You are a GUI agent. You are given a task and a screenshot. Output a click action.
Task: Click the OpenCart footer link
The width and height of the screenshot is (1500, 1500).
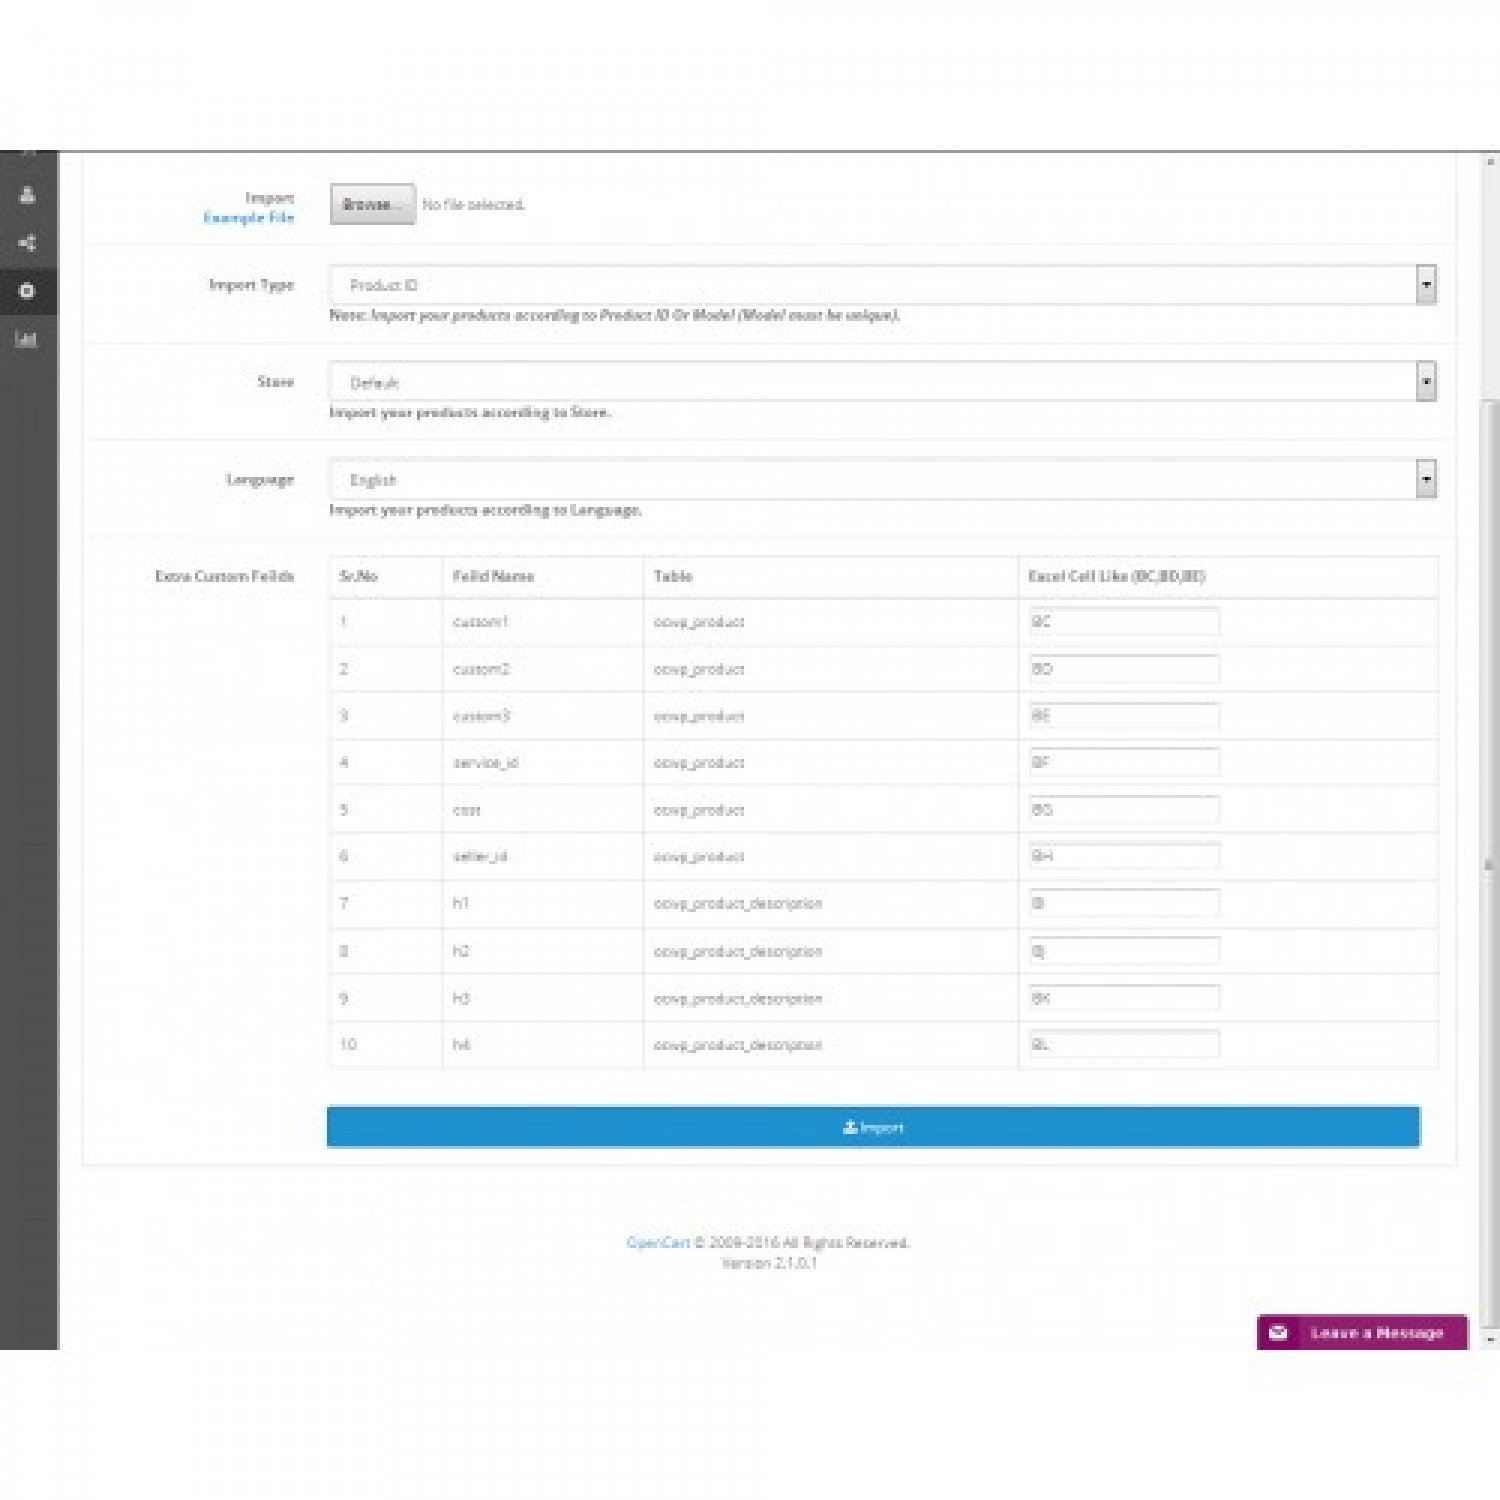pos(657,1243)
